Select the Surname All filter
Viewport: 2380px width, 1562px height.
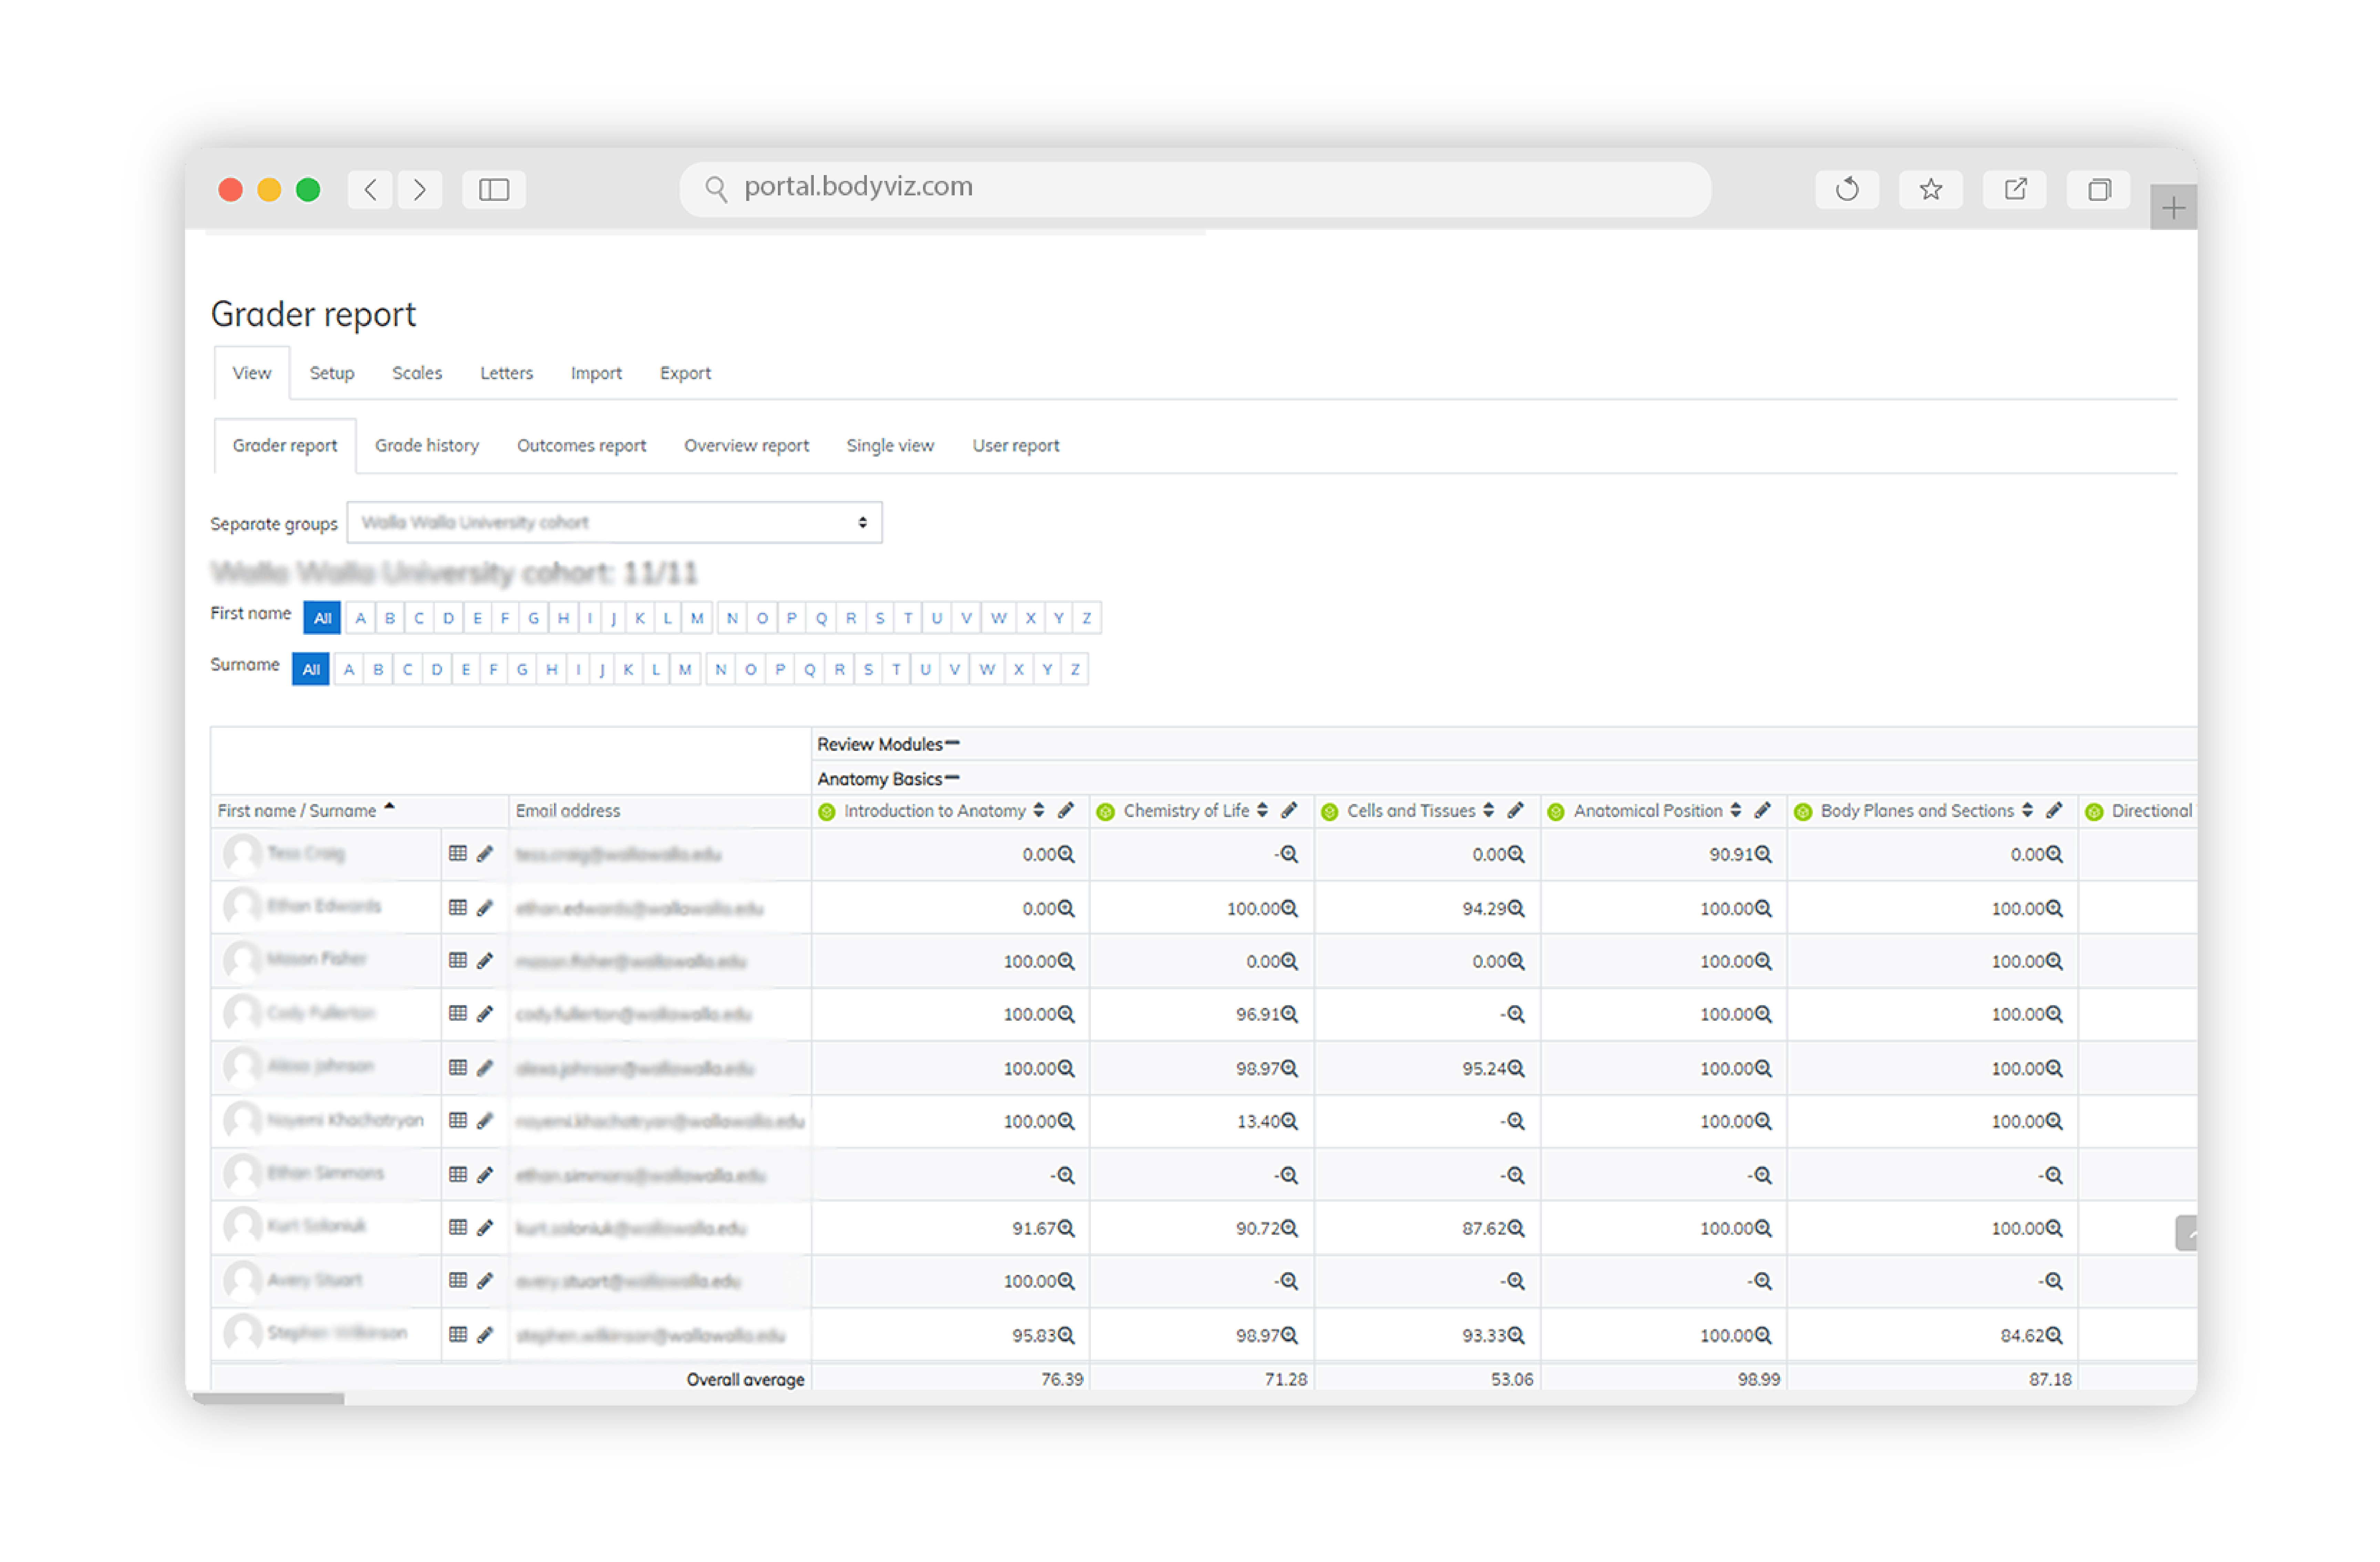(x=311, y=669)
